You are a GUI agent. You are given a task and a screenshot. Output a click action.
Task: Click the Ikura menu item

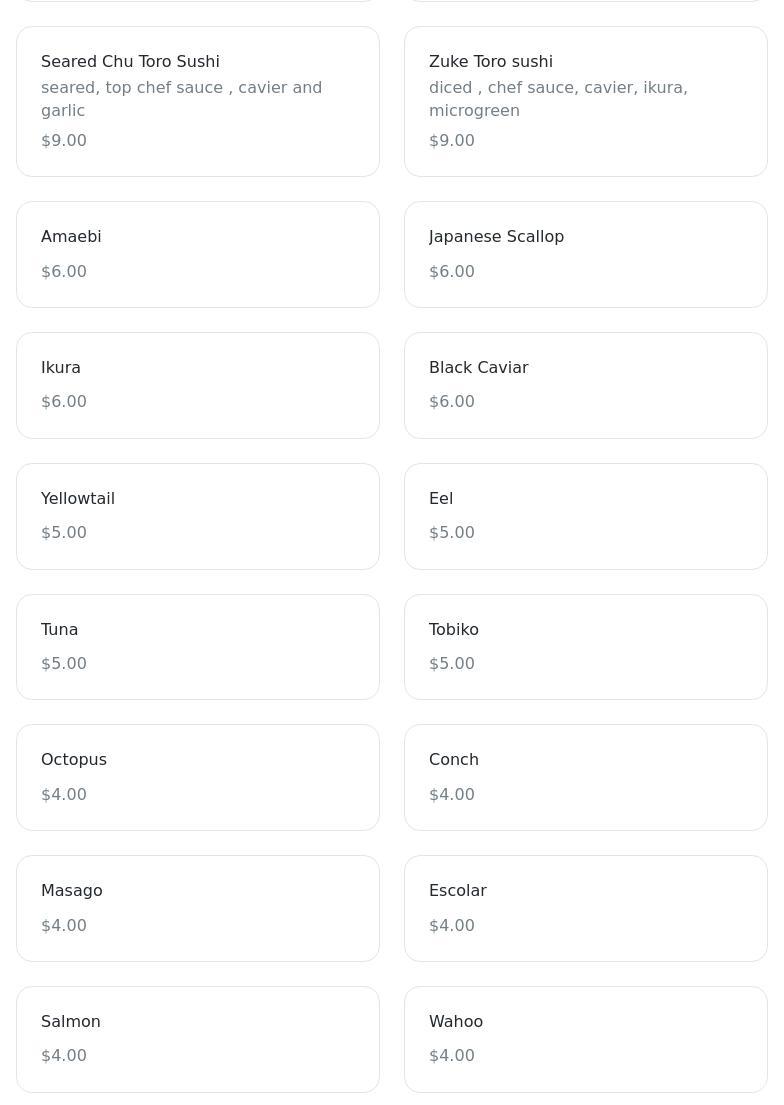coord(197,385)
